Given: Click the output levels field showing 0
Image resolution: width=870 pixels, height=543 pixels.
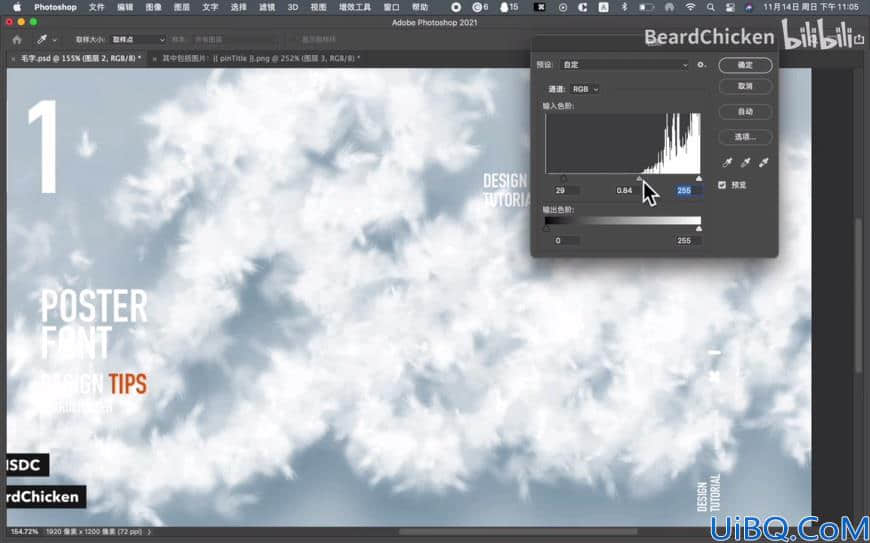Looking at the screenshot, I should pos(566,240).
